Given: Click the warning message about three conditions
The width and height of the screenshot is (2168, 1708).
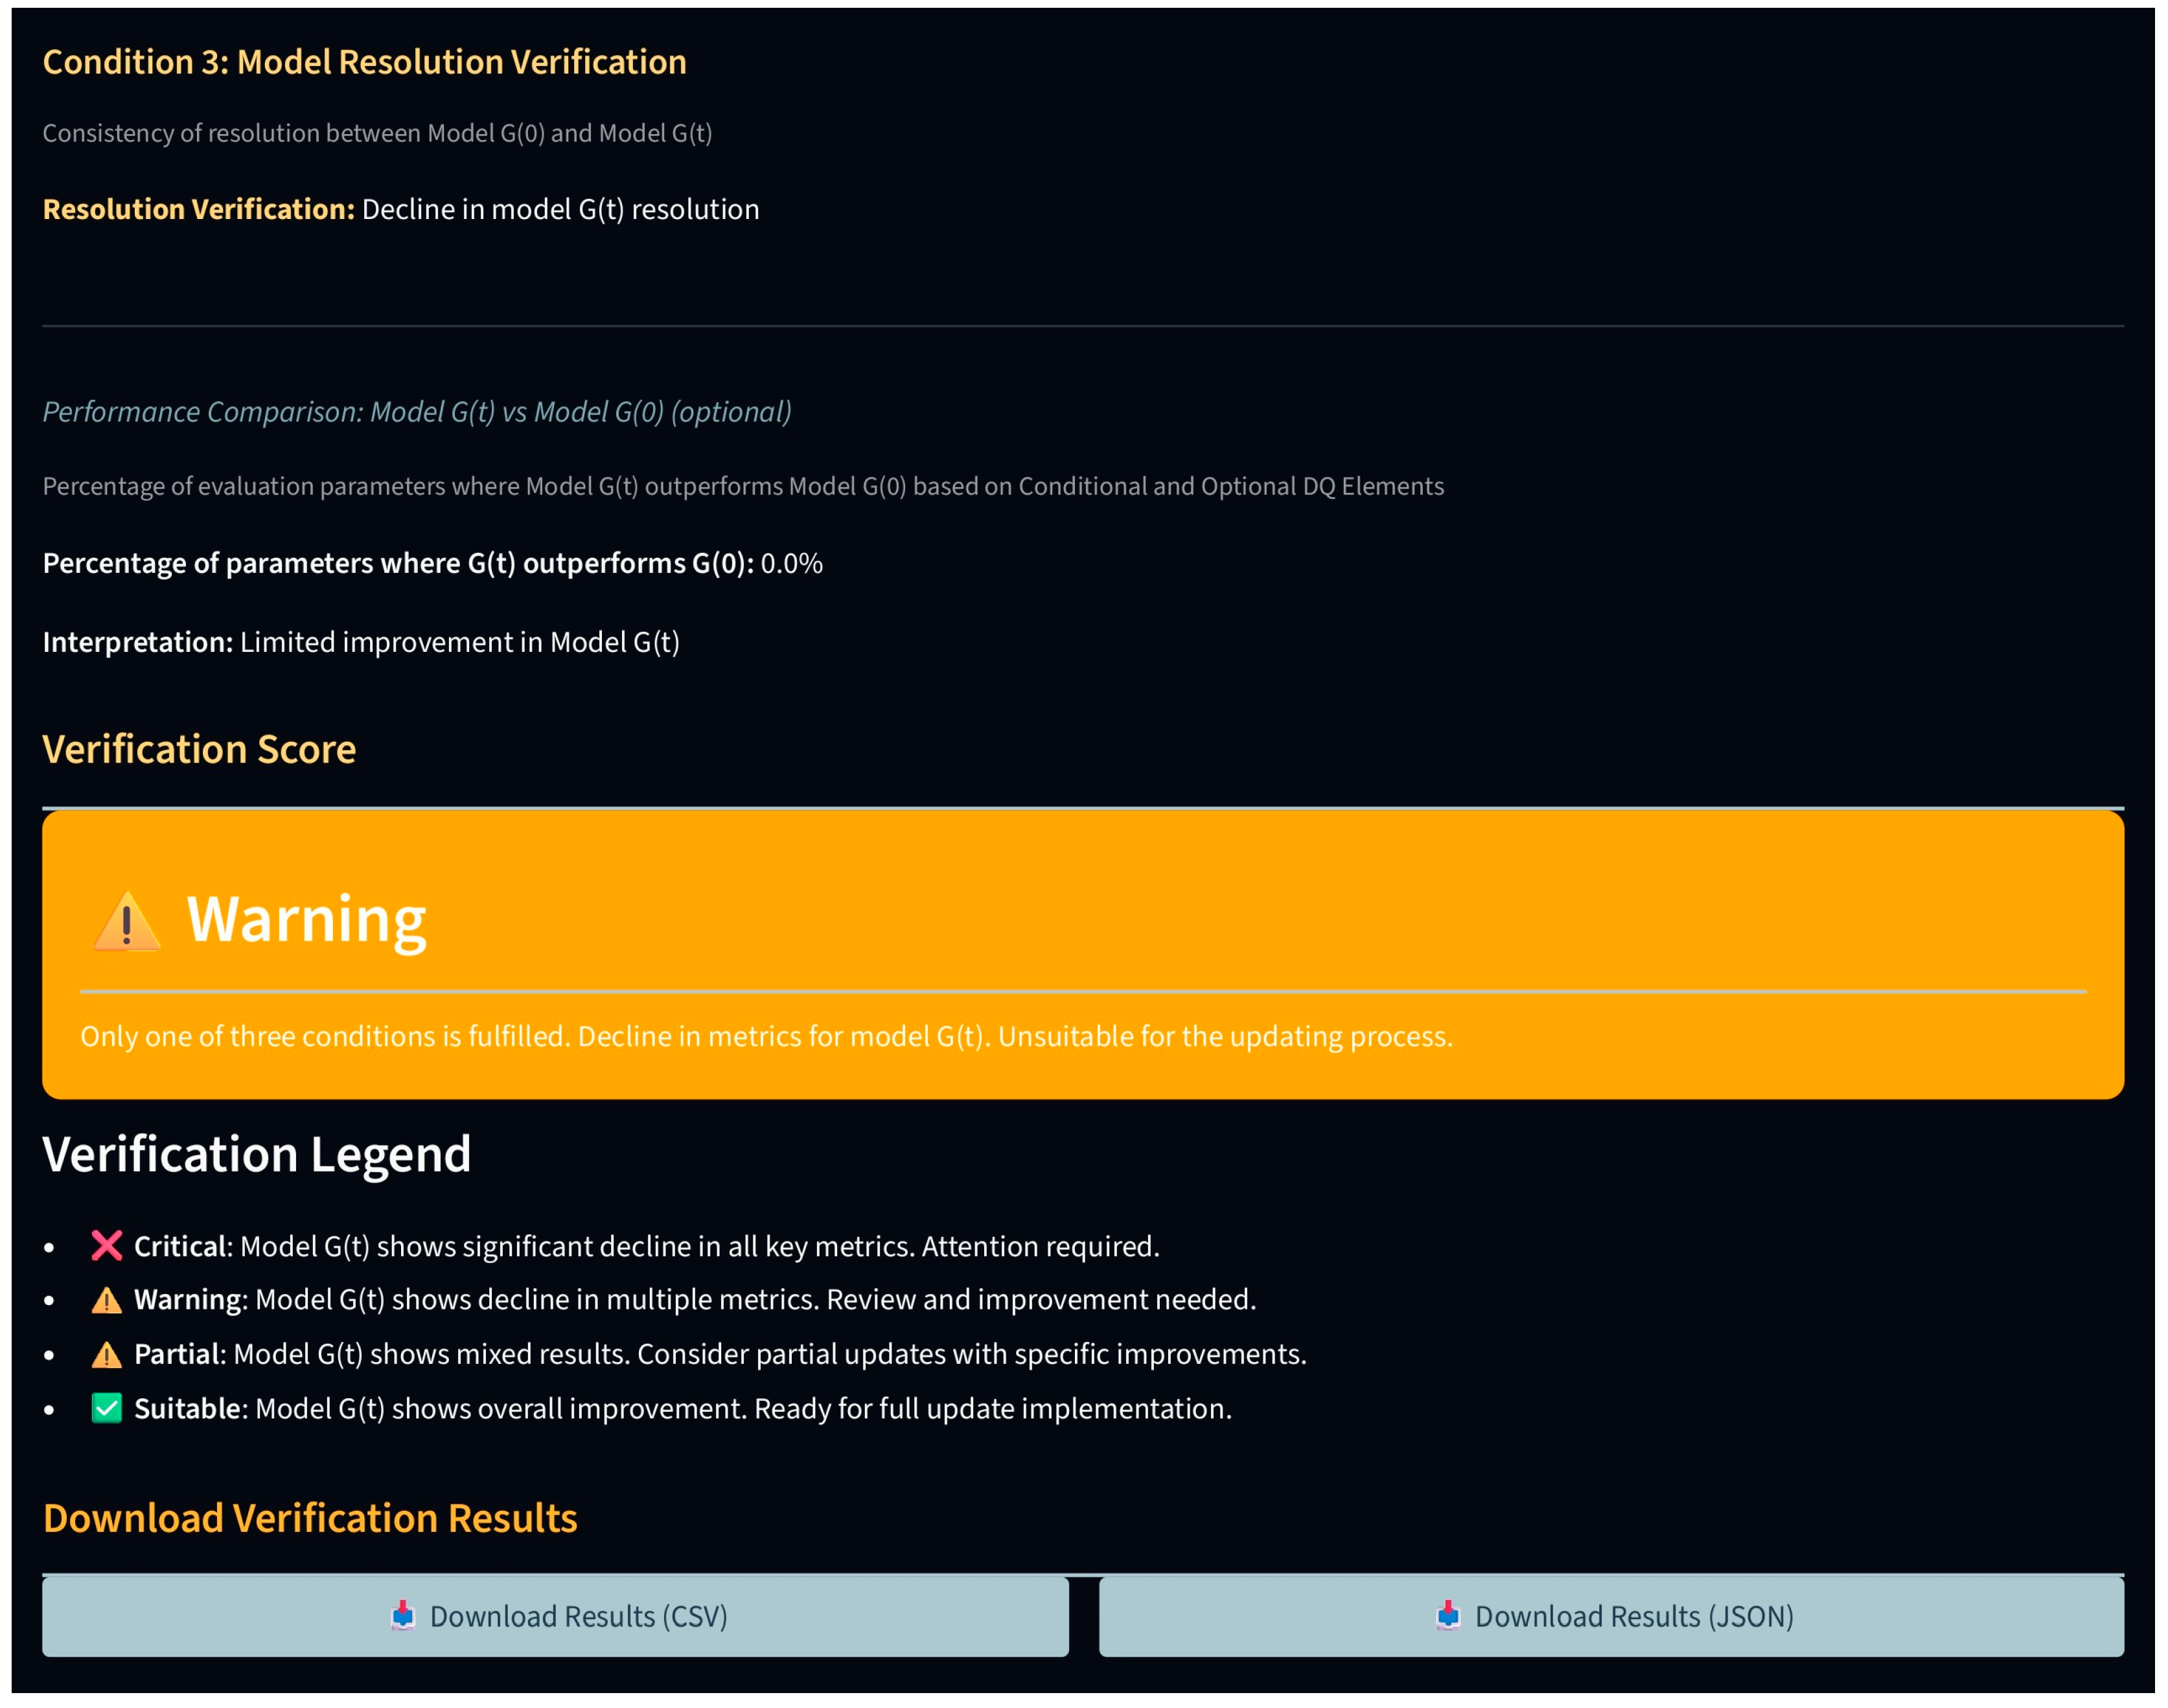Looking at the screenshot, I should tap(766, 1036).
